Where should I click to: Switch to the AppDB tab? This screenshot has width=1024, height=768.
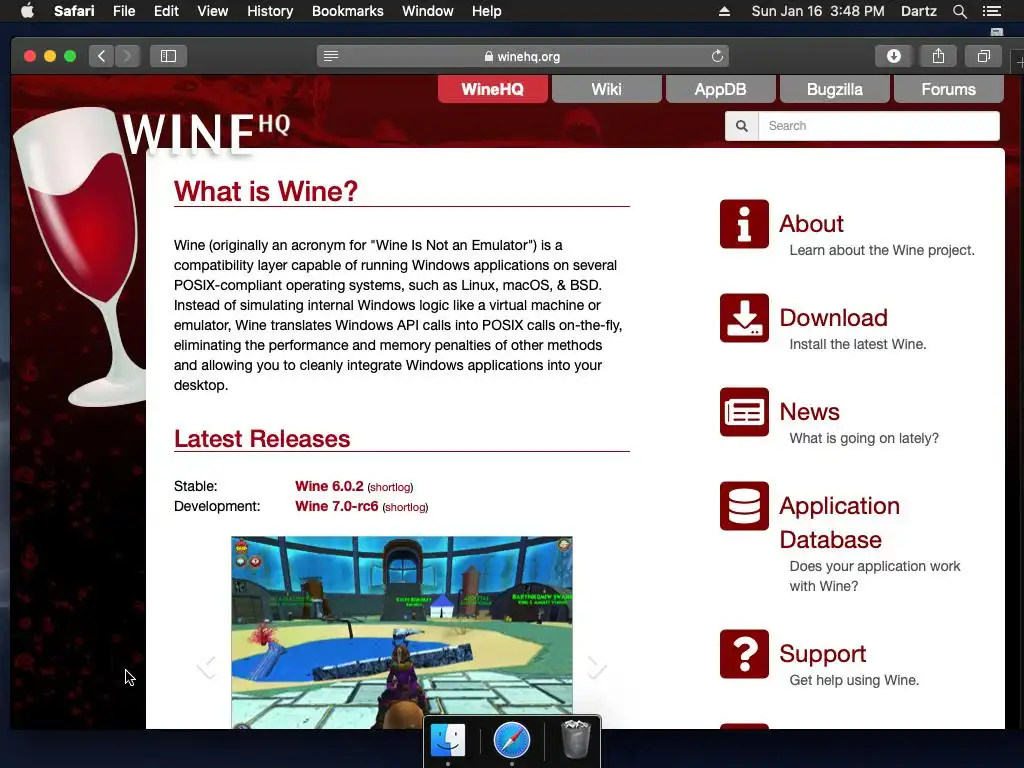pos(720,89)
